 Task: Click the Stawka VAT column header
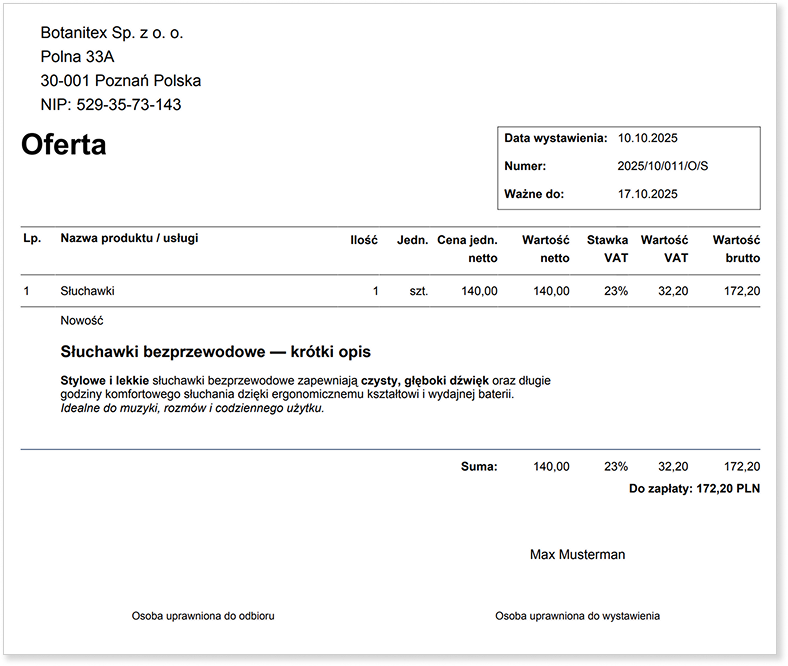[x=608, y=249]
